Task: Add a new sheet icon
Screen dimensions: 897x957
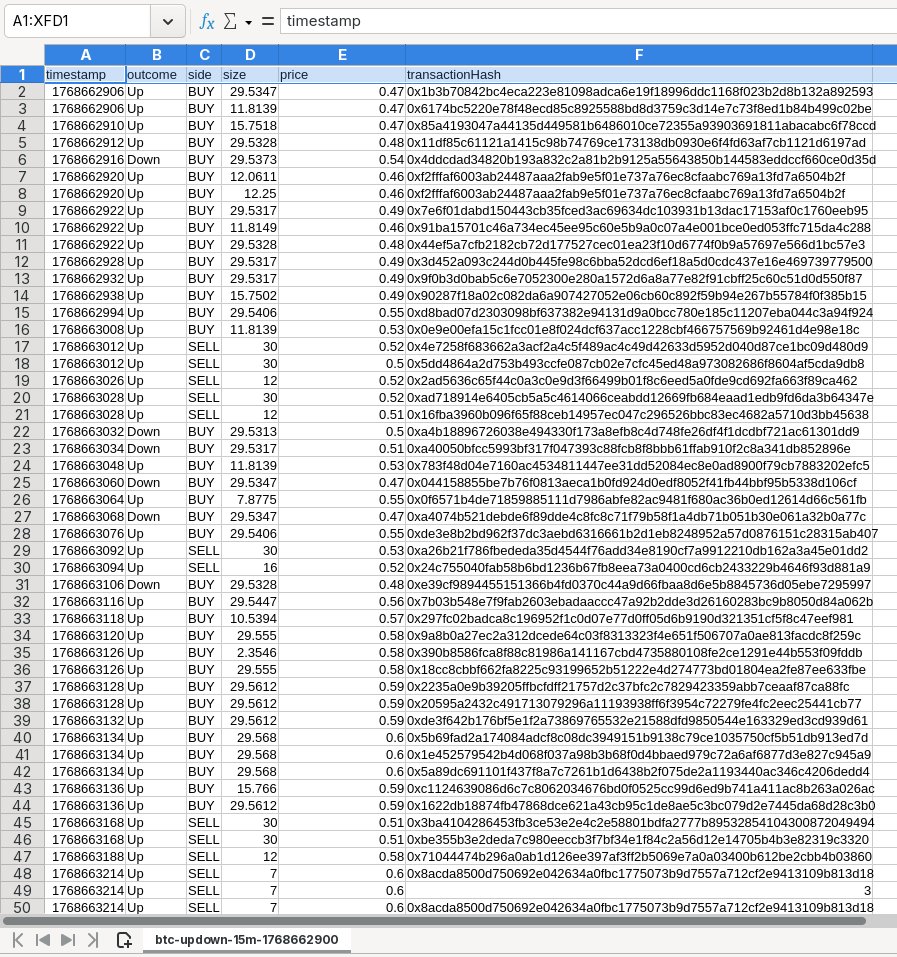Action: [124, 940]
